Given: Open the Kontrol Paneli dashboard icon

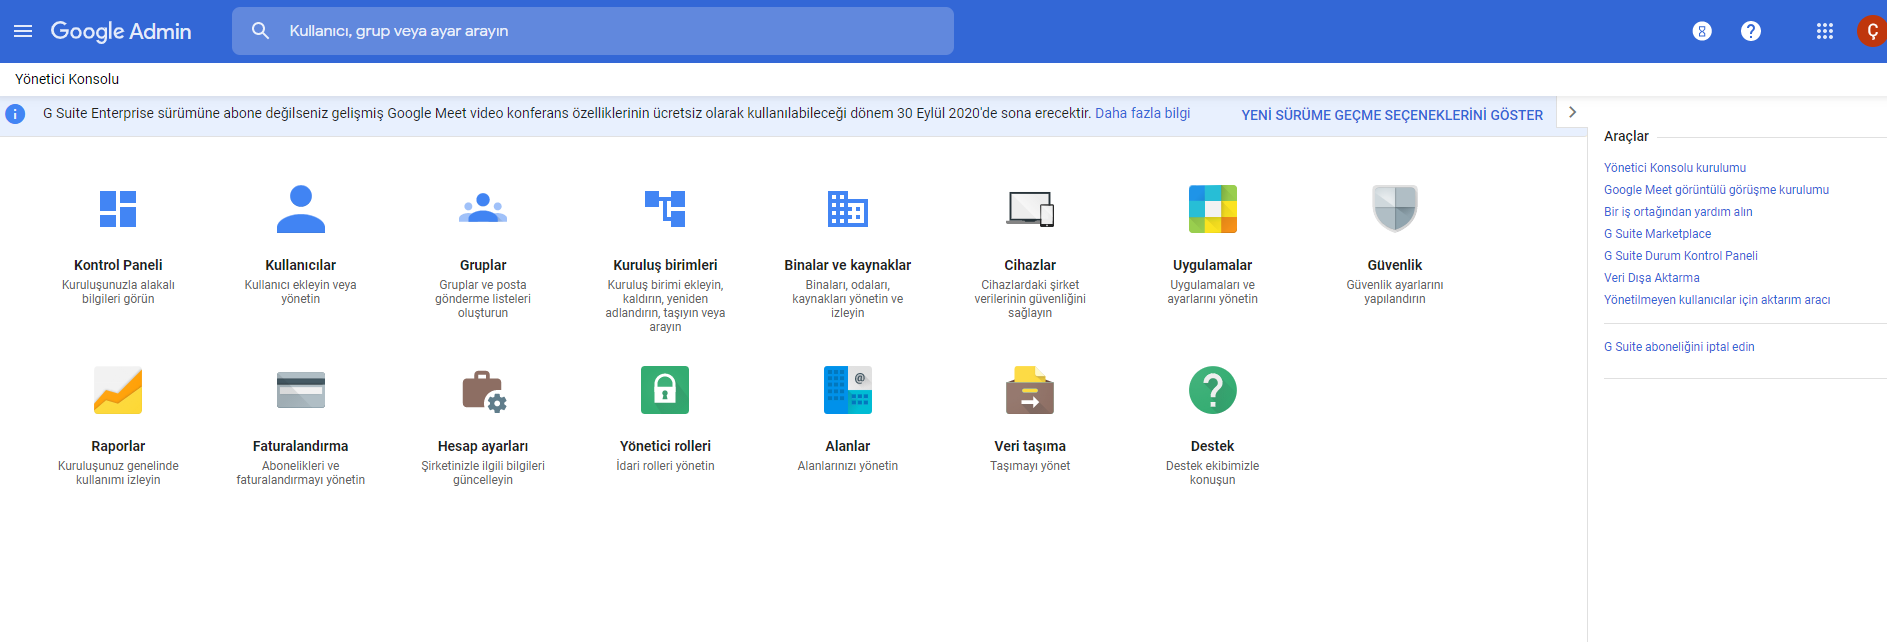Looking at the screenshot, I should (118, 209).
